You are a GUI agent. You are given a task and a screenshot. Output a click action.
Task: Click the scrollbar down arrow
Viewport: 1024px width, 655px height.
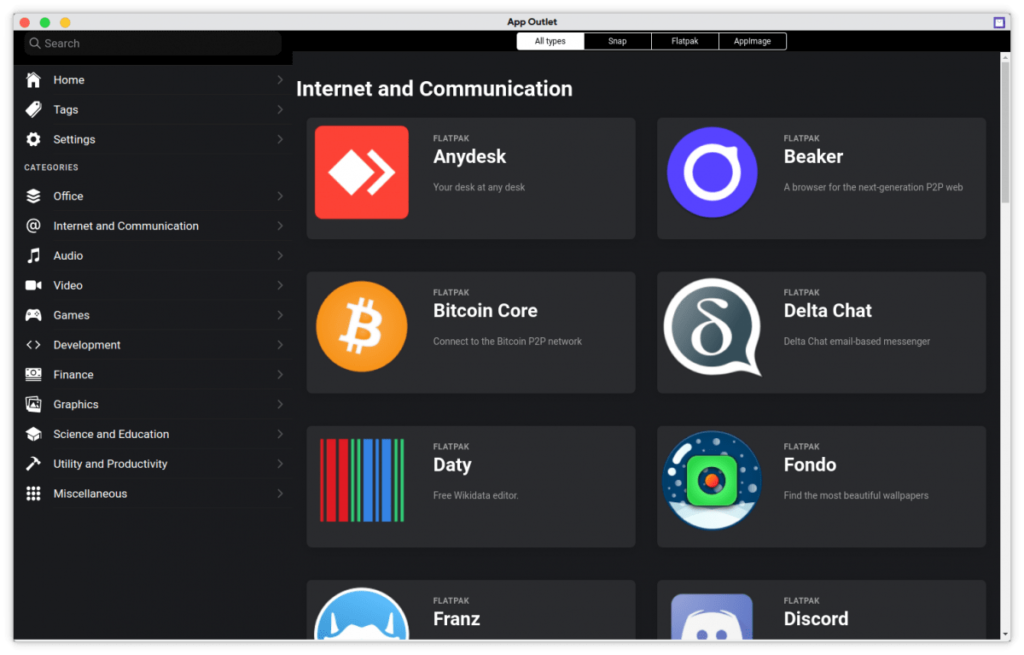(x=1005, y=634)
